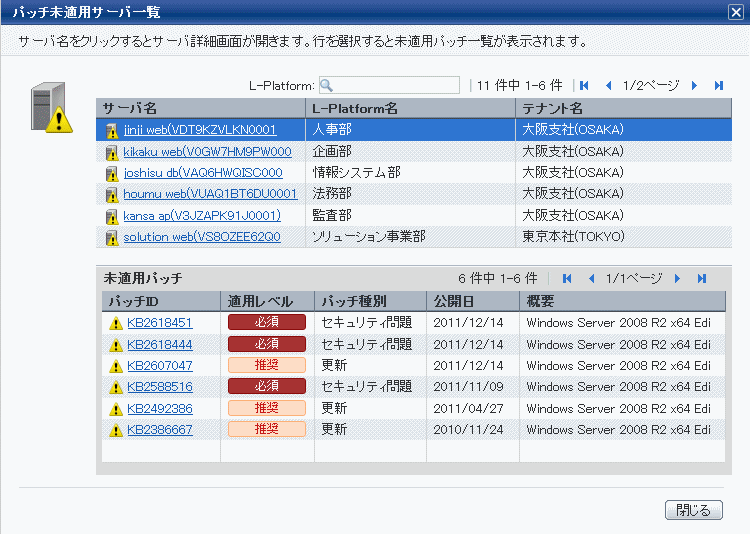
Task: Open patch KB2588516 link
Action: [160, 387]
